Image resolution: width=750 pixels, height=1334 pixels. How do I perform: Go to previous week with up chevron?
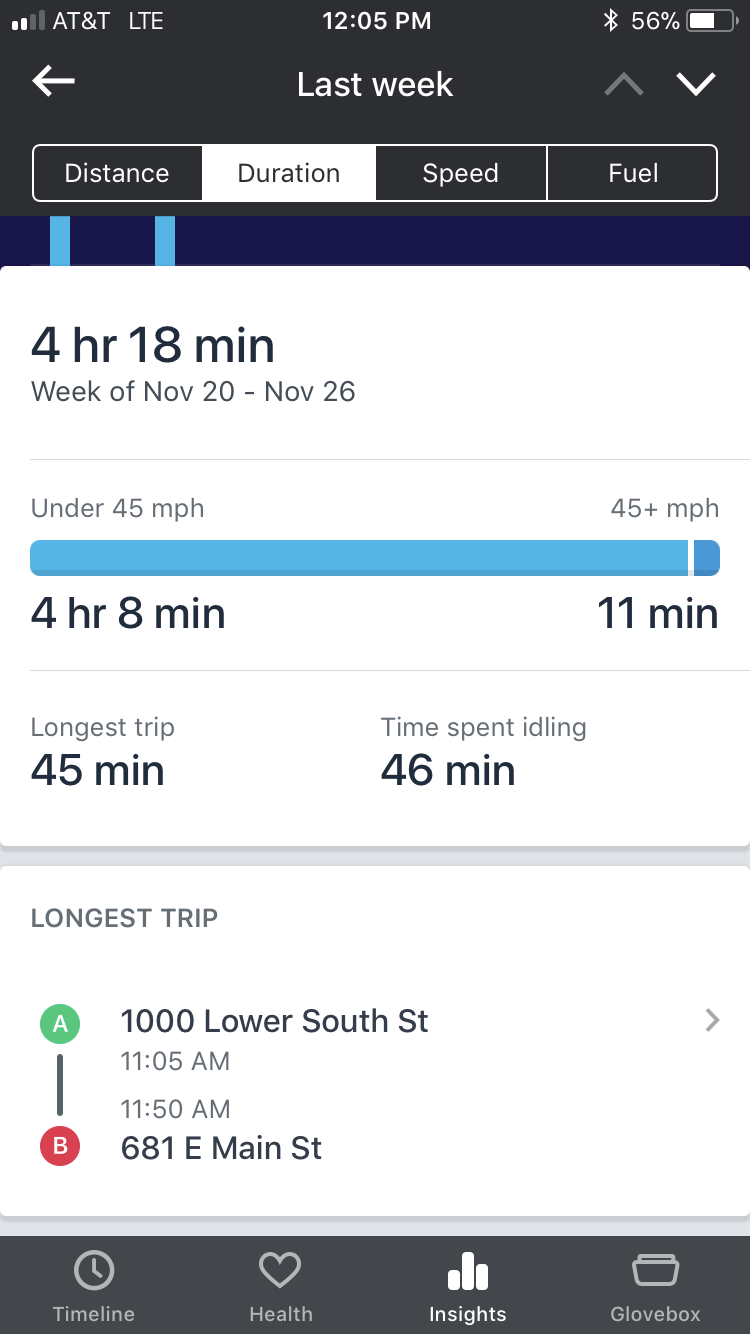(x=624, y=85)
